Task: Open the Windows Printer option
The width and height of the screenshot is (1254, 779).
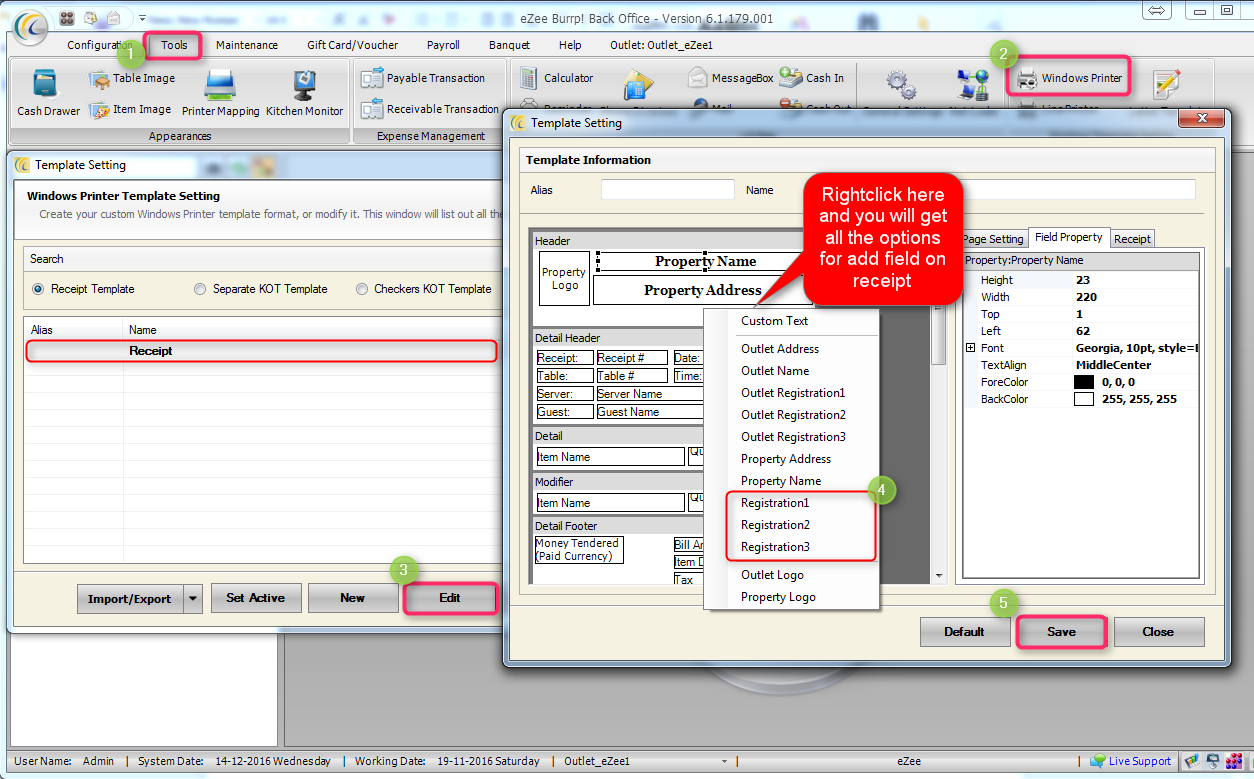Action: pyautogui.click(x=1069, y=77)
